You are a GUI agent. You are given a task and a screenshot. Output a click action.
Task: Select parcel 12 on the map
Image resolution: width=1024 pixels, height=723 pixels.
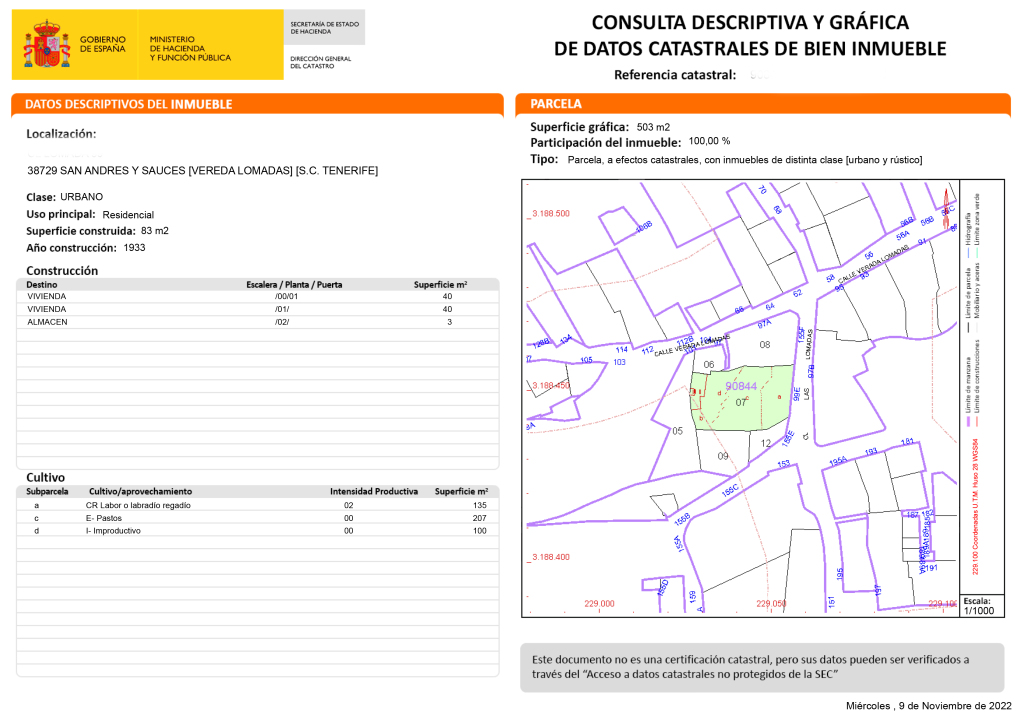point(765,443)
